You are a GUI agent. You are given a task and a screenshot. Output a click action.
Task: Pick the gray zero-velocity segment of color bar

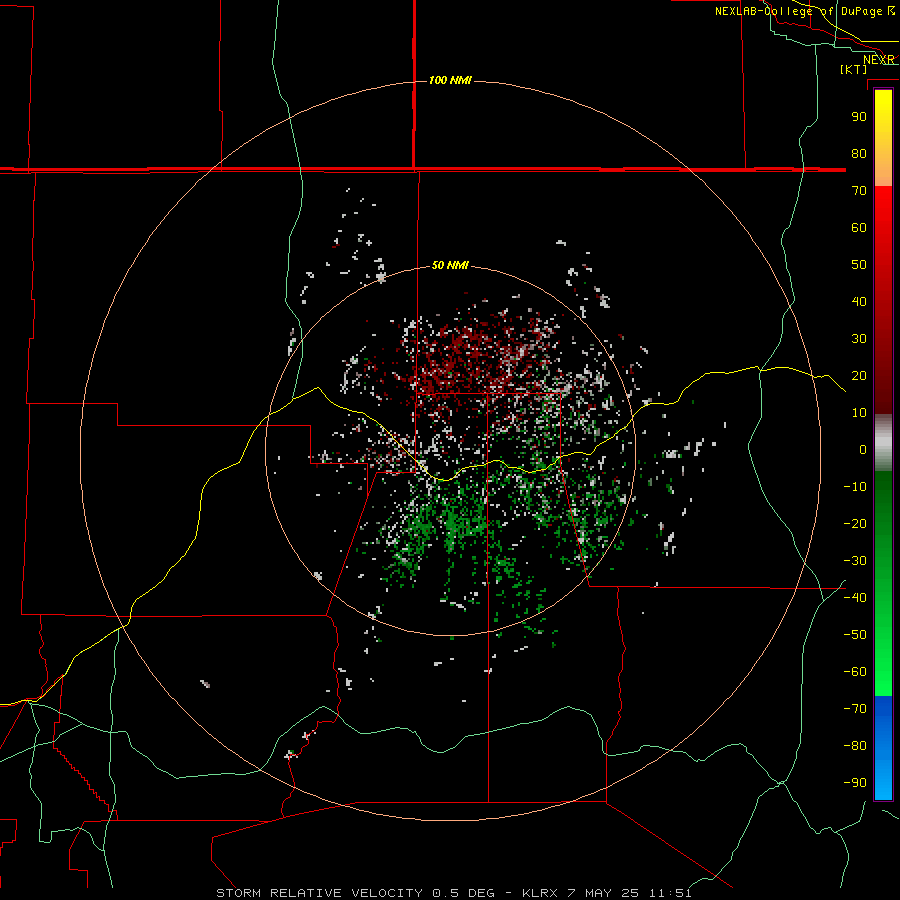pos(883,443)
